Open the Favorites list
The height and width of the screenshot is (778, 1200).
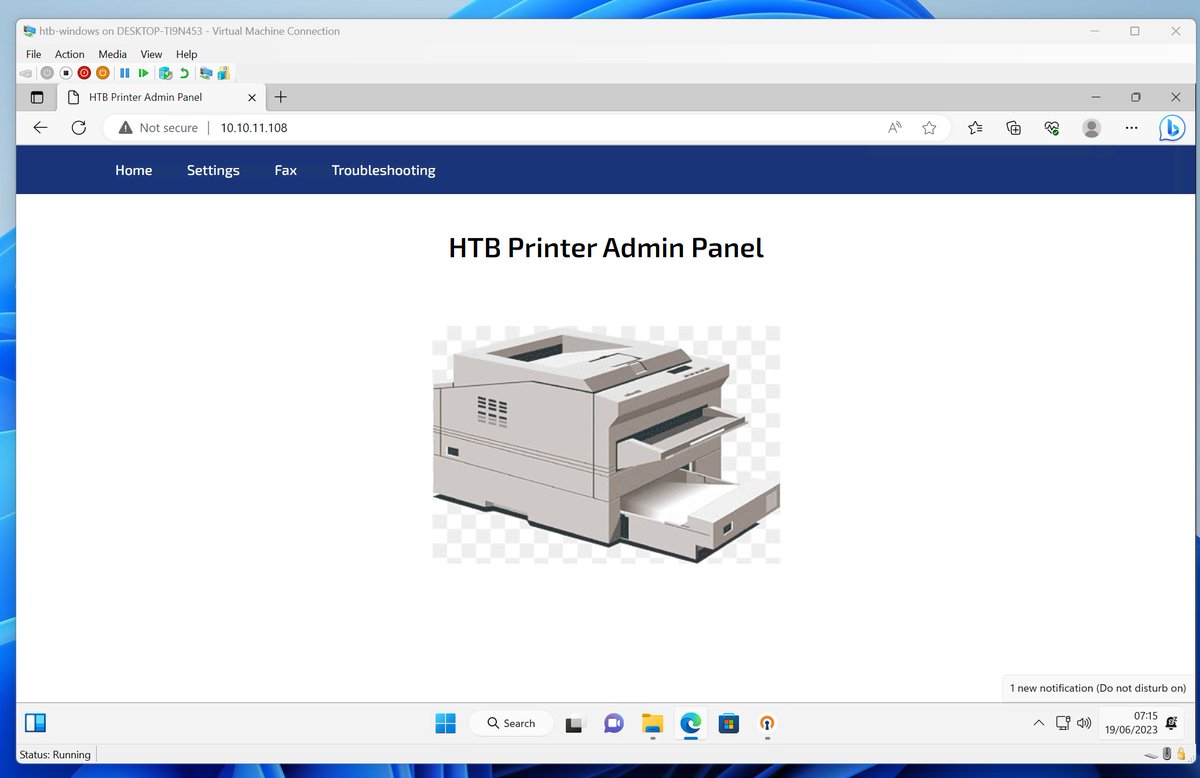coord(975,127)
